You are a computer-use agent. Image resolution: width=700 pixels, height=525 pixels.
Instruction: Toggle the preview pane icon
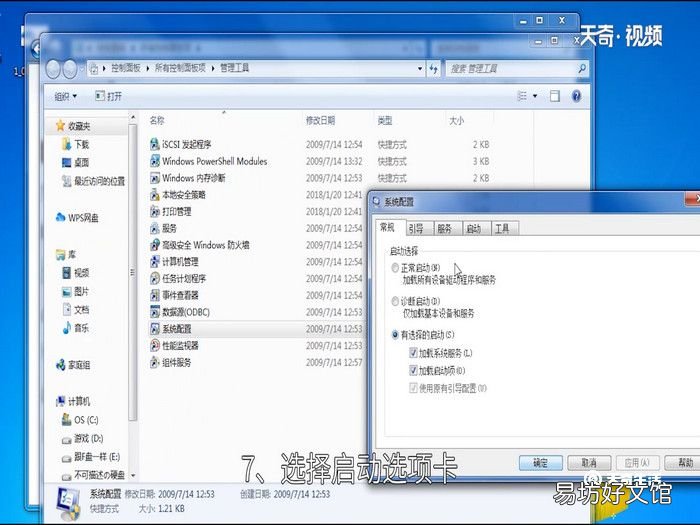tap(554, 96)
